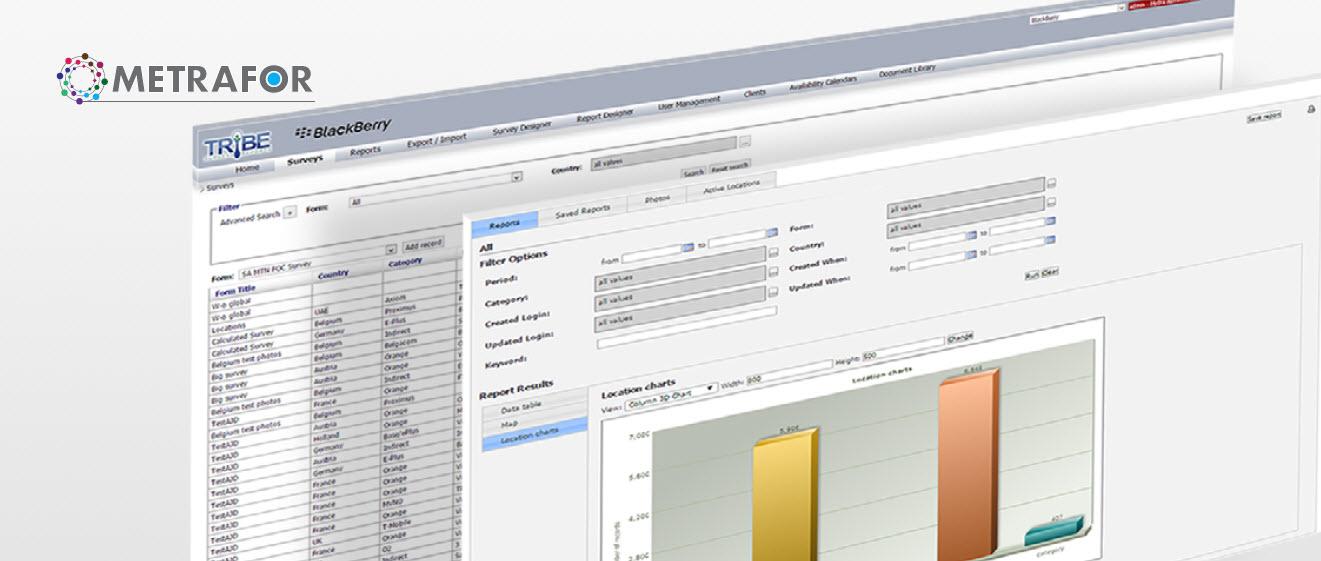Viewport: 1321px width, 561px height.
Task: Switch to Active Locations tab
Action: (731, 188)
